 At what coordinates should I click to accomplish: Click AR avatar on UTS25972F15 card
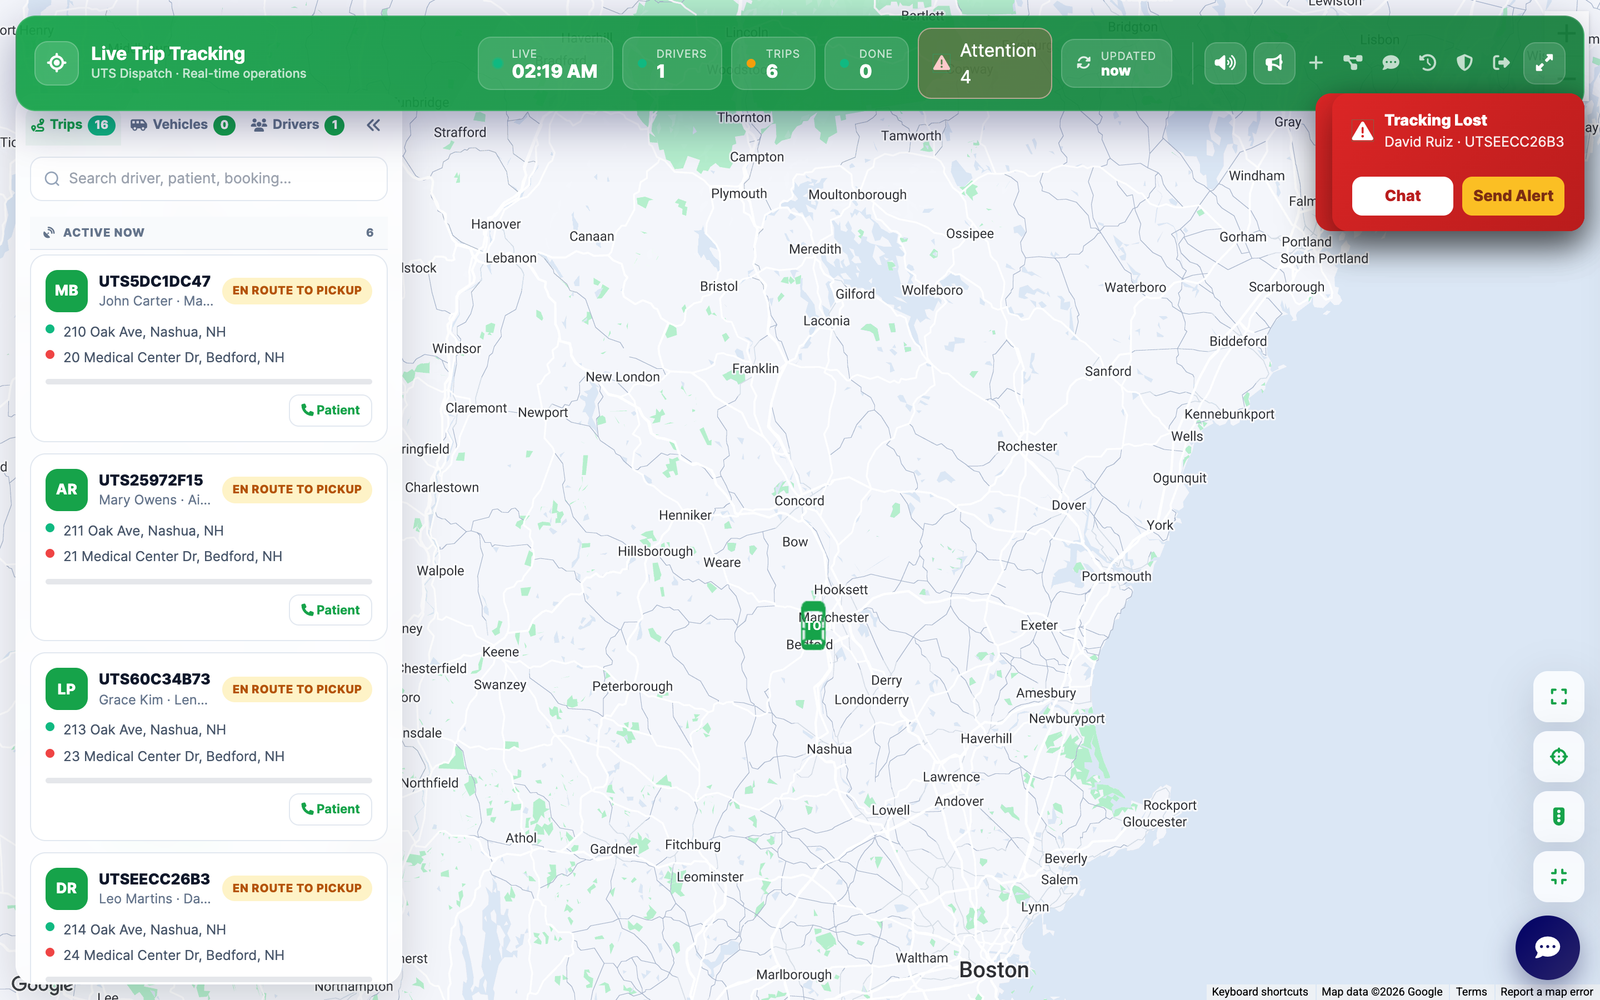(66, 490)
